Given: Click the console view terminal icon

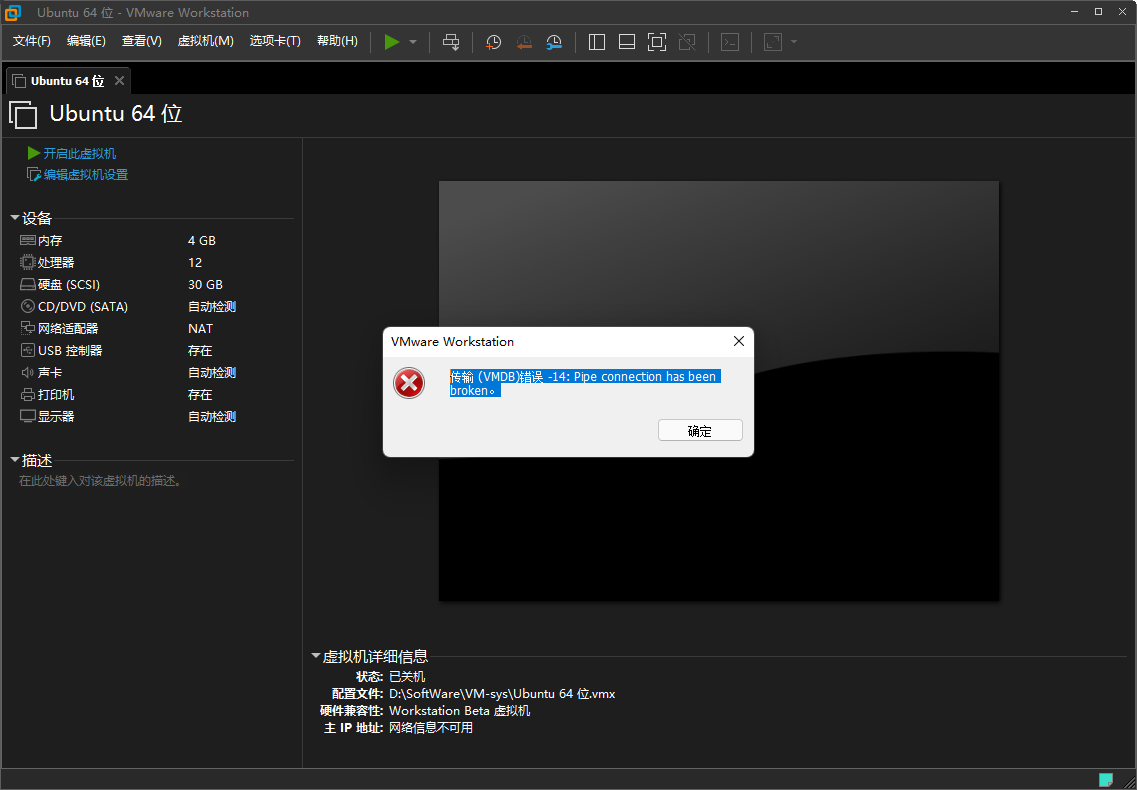Looking at the screenshot, I should click(x=729, y=42).
